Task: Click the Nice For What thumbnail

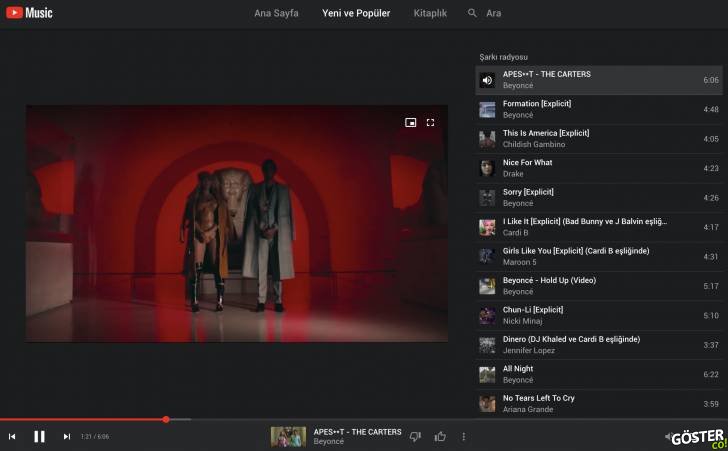Action: pos(487,168)
